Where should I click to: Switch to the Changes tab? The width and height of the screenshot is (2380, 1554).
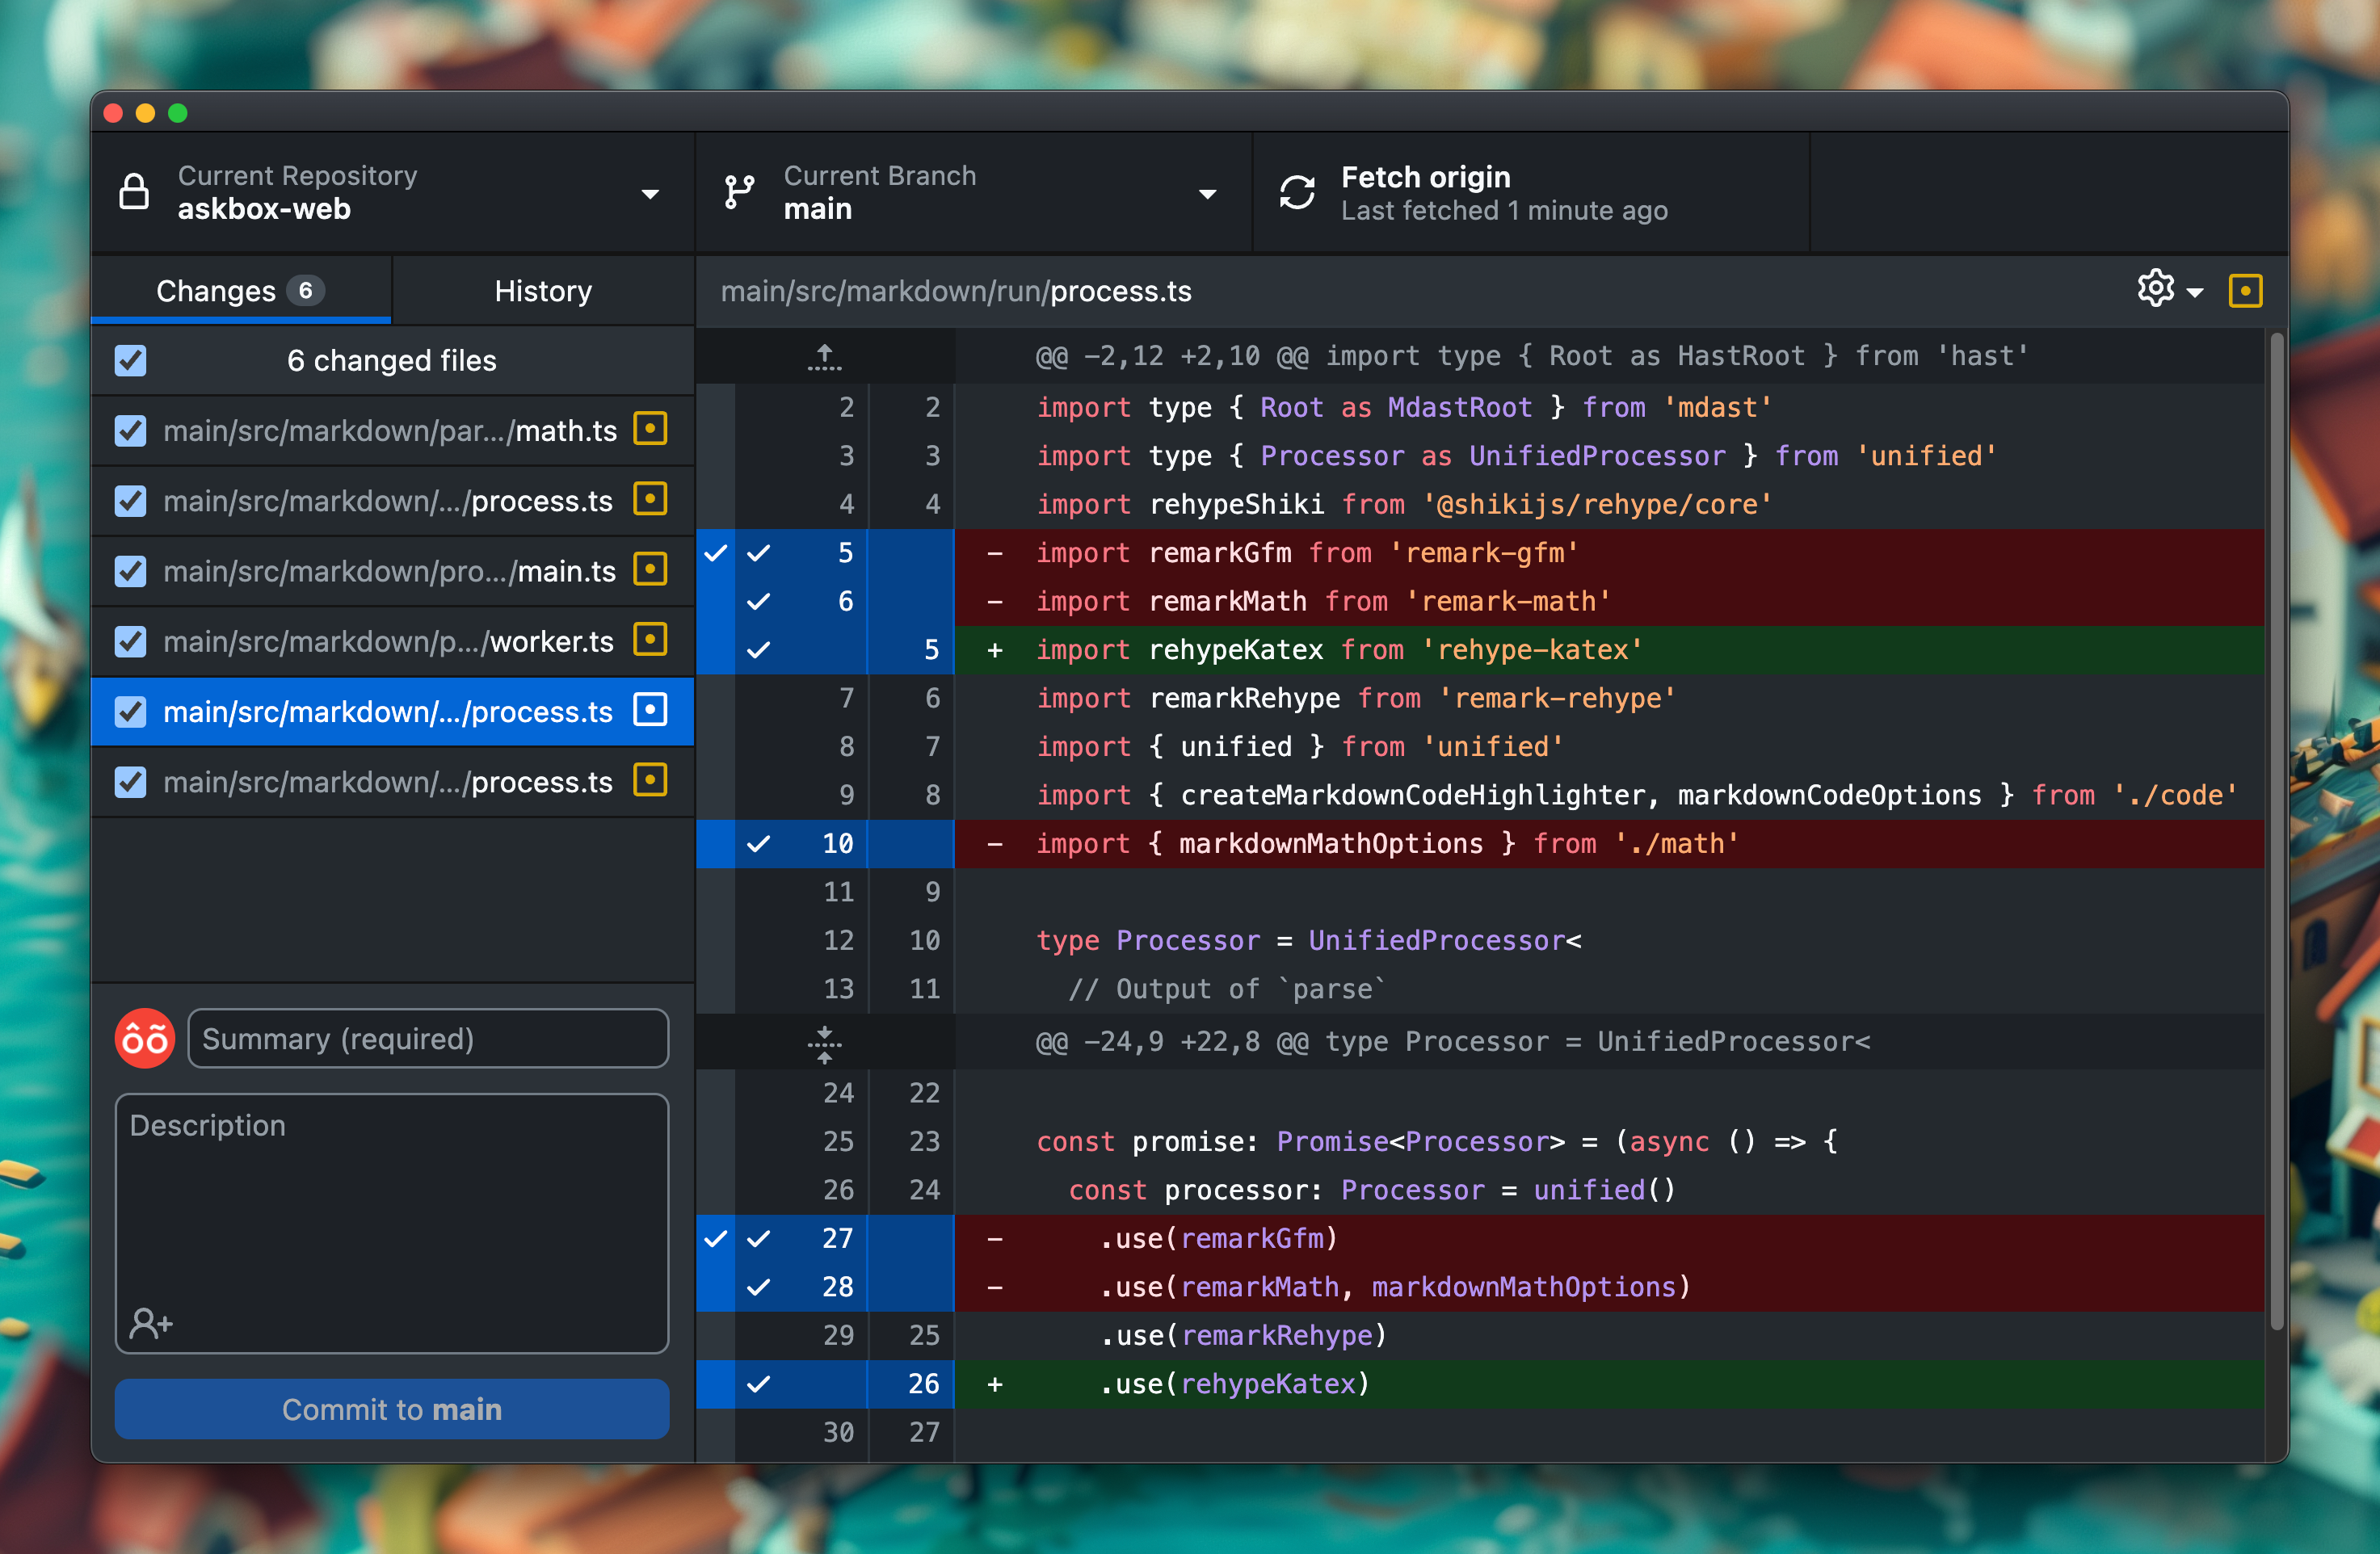241,290
